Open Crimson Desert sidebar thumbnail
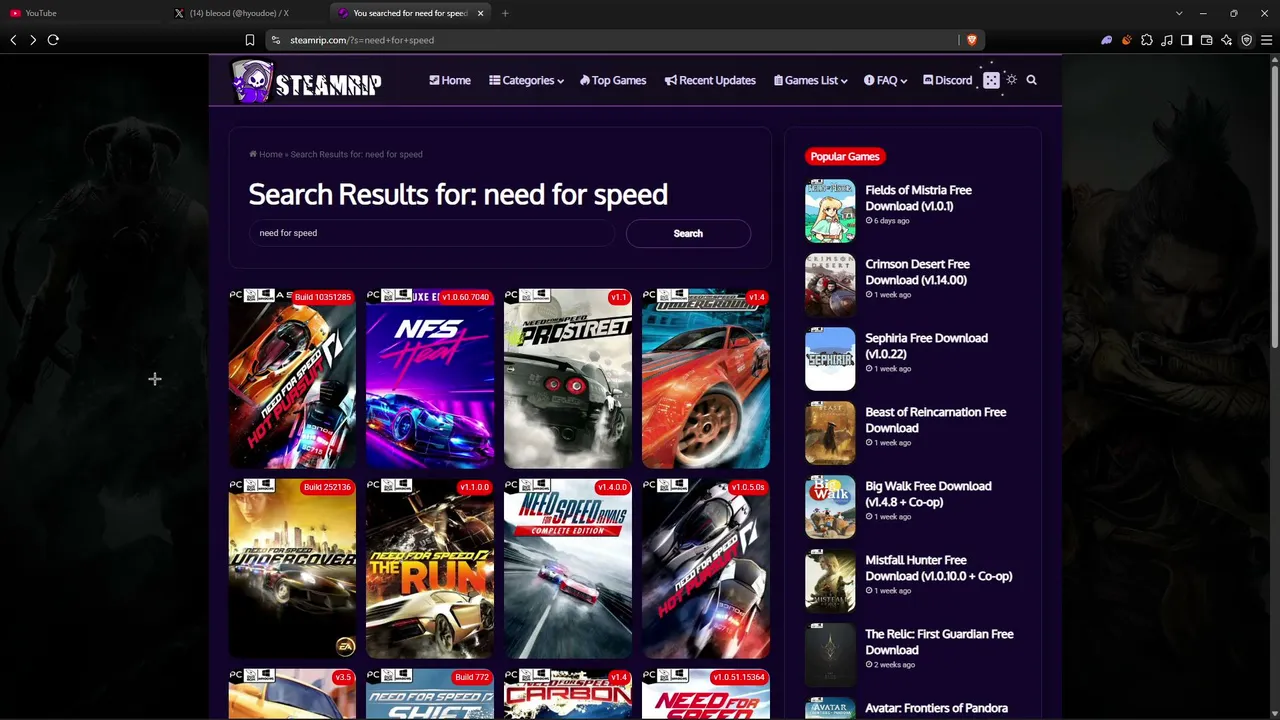The image size is (1280, 720). (830, 285)
